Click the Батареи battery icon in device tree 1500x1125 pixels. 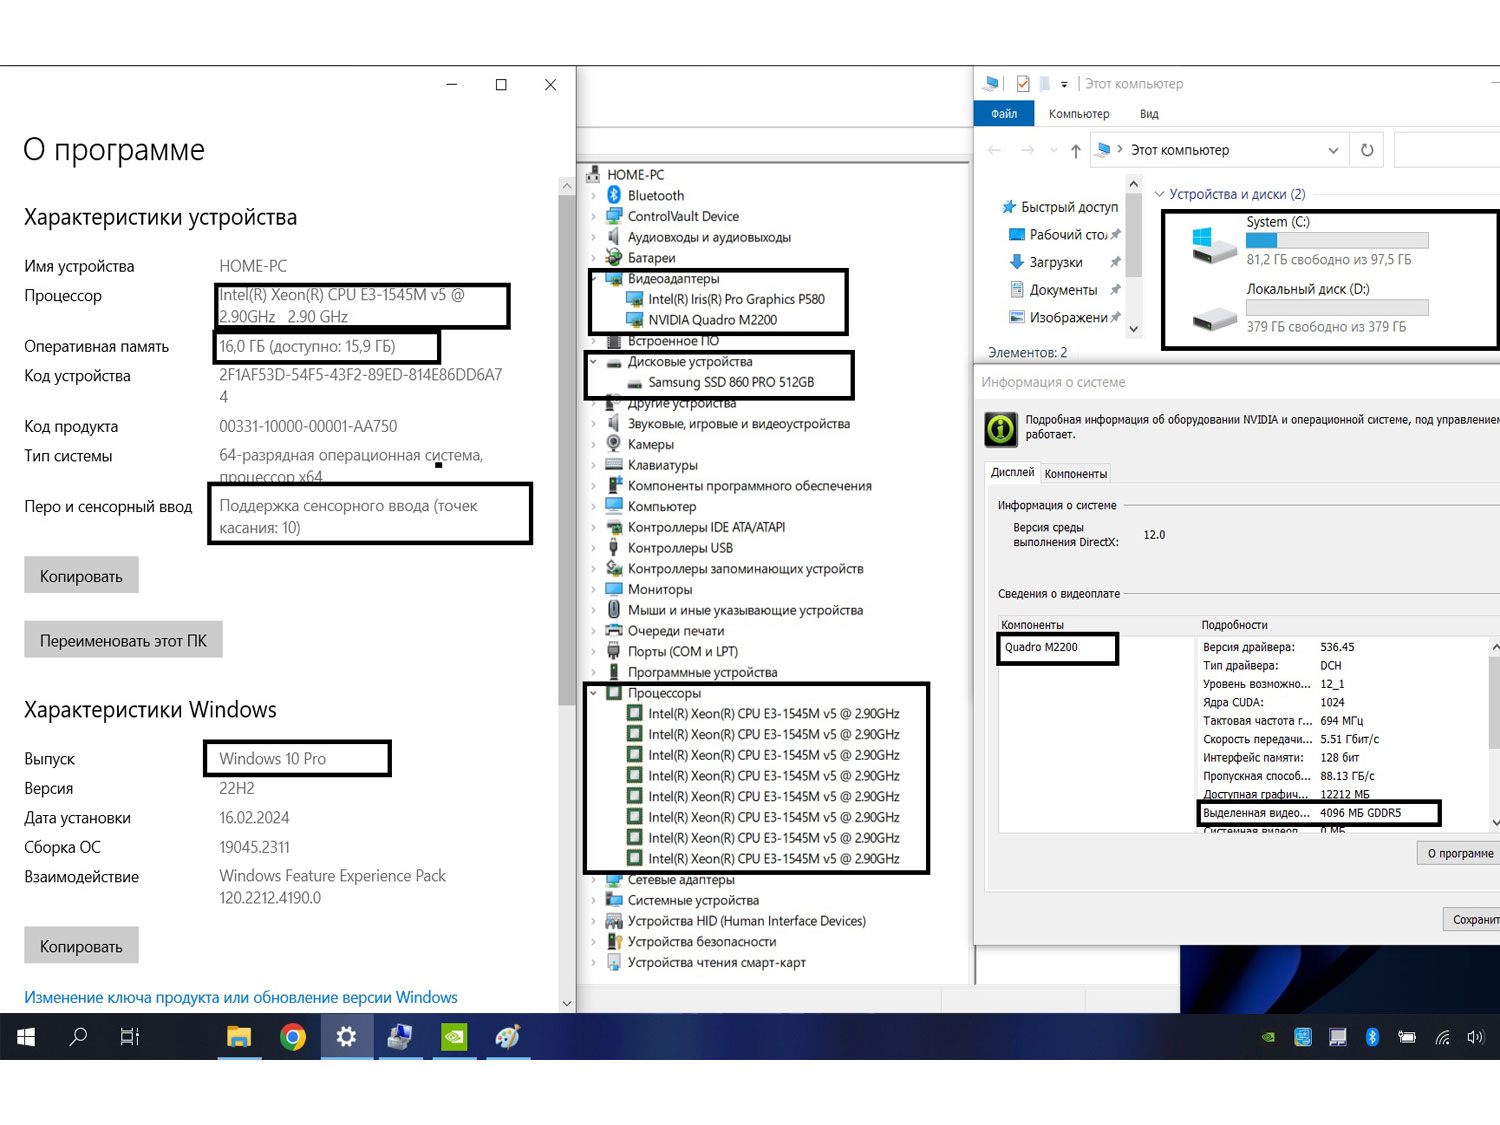tap(614, 257)
